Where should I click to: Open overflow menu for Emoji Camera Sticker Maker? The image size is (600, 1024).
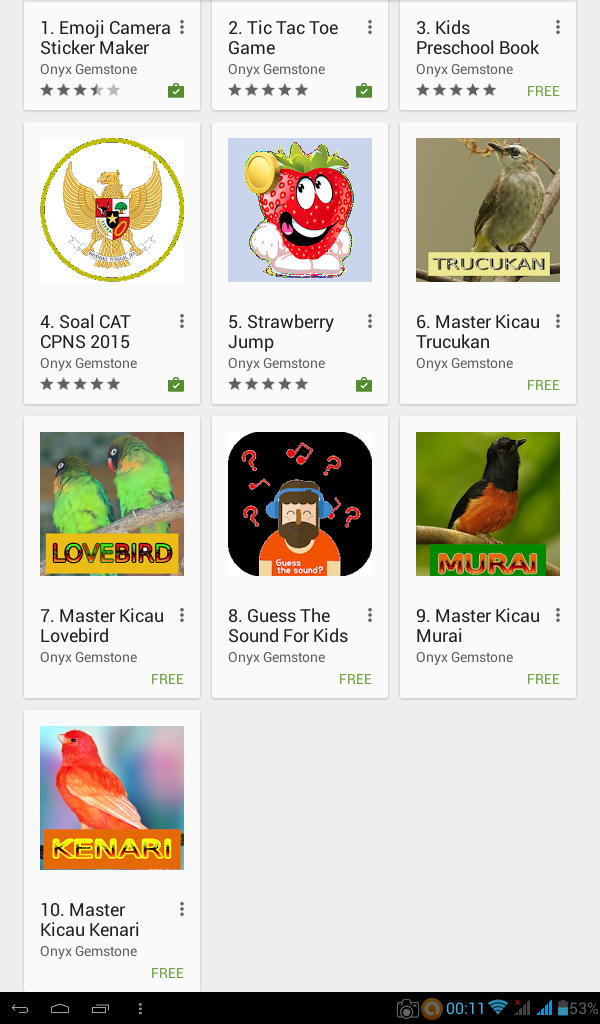182,27
